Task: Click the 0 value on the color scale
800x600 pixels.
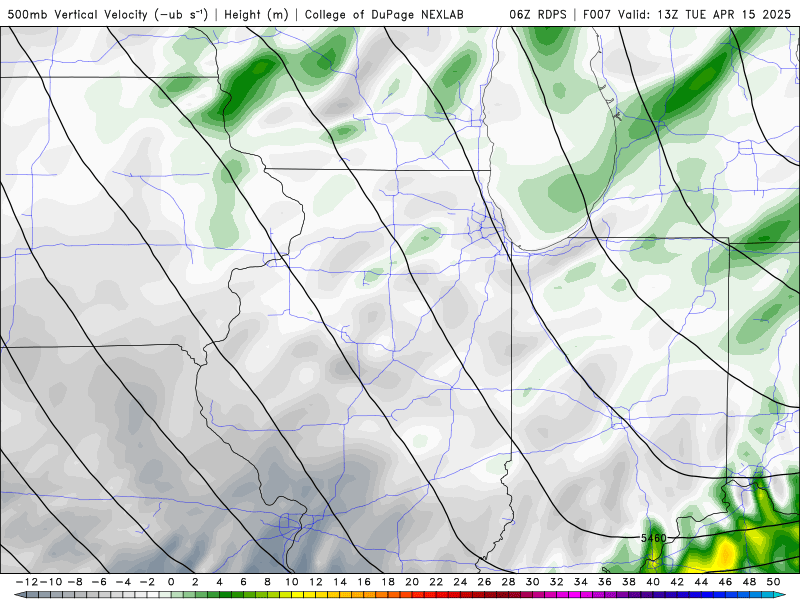Action: point(171,582)
